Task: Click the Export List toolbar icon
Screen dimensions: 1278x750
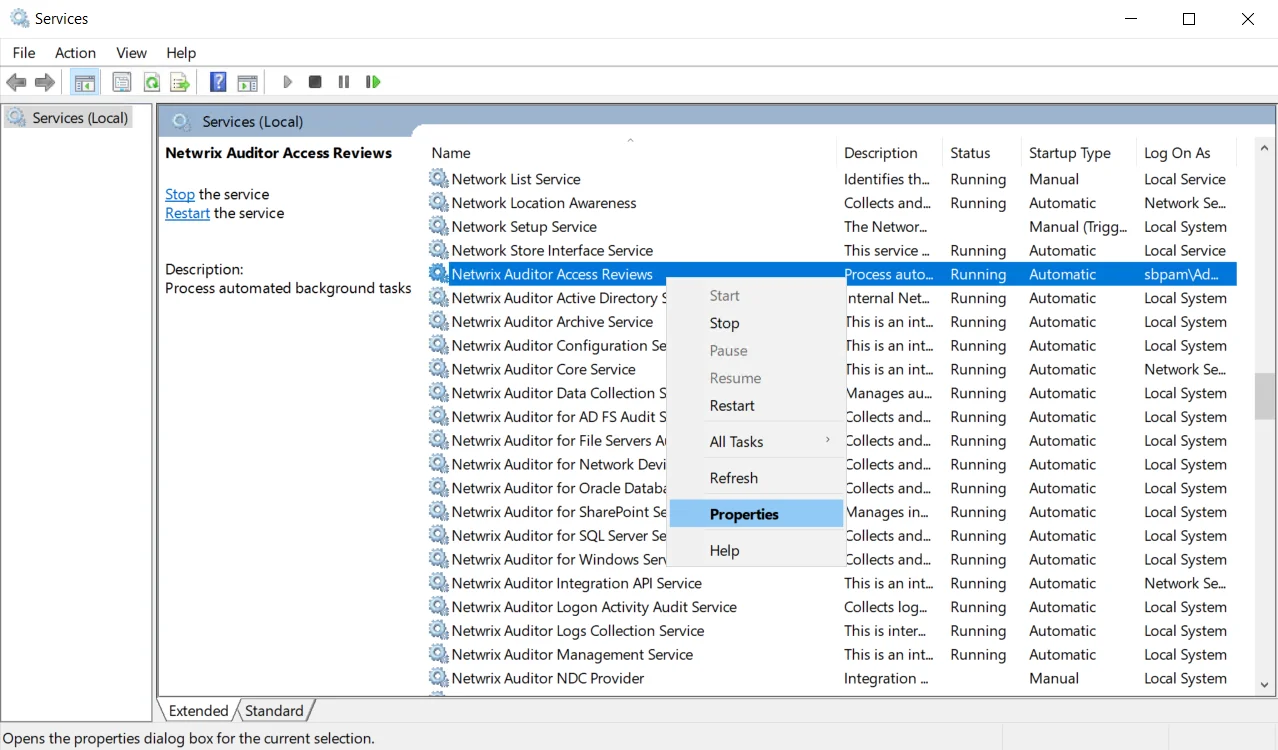Action: pyautogui.click(x=180, y=82)
